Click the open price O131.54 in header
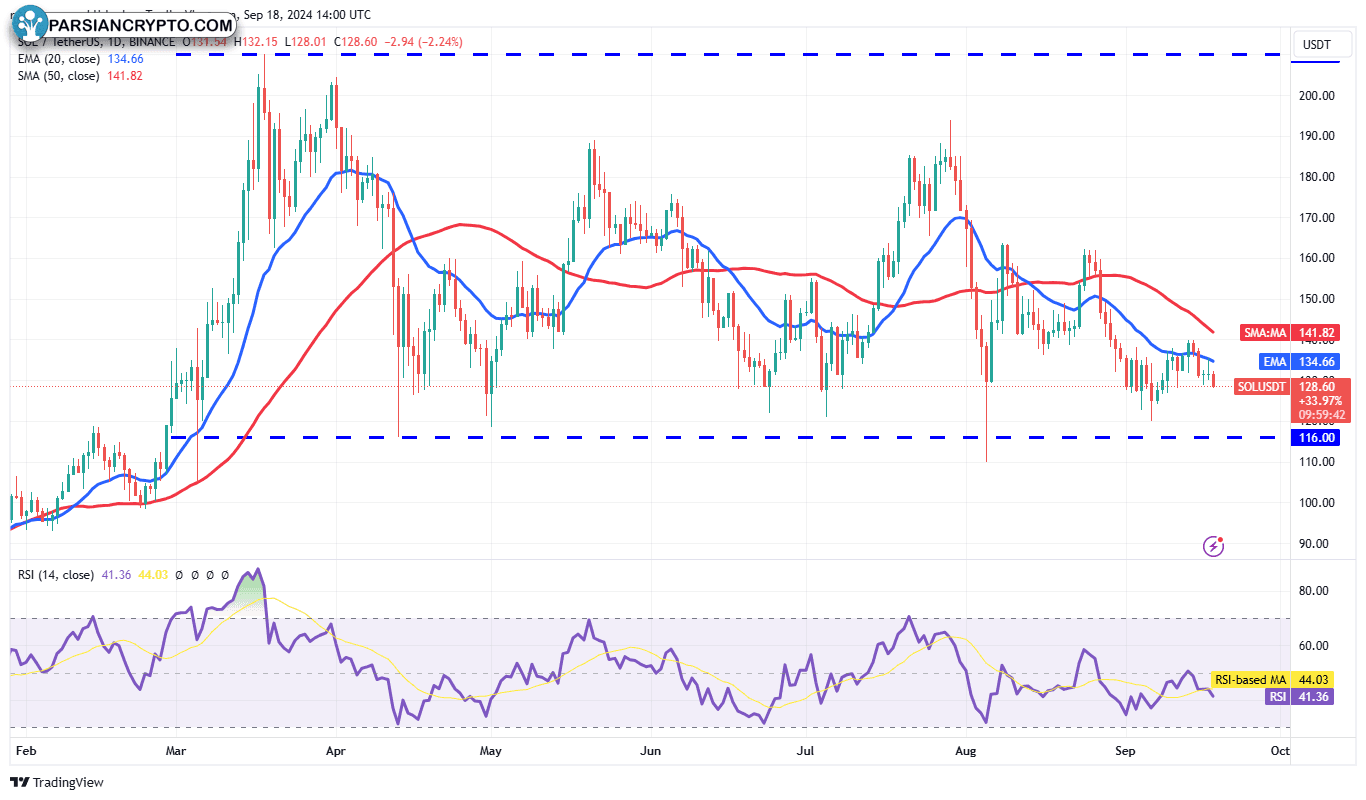Viewport: 1366px width, 800px height. pyautogui.click(x=204, y=42)
